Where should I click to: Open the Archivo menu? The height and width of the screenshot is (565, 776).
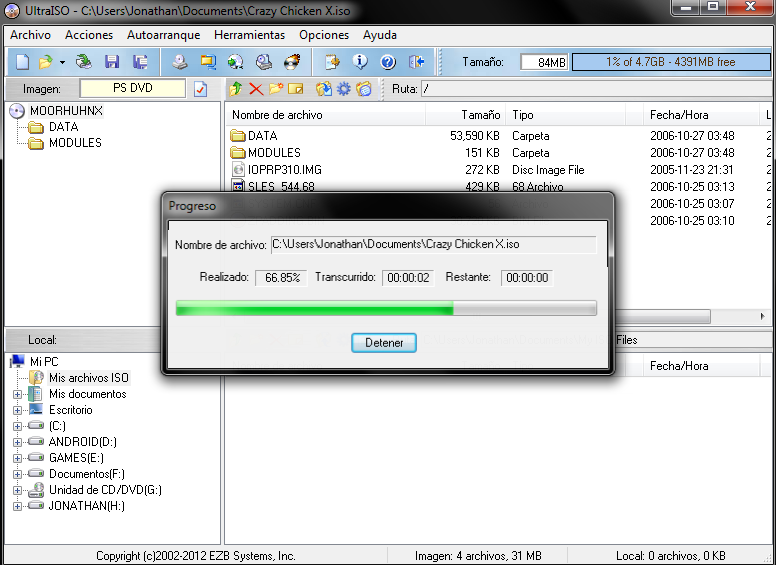tap(30, 35)
